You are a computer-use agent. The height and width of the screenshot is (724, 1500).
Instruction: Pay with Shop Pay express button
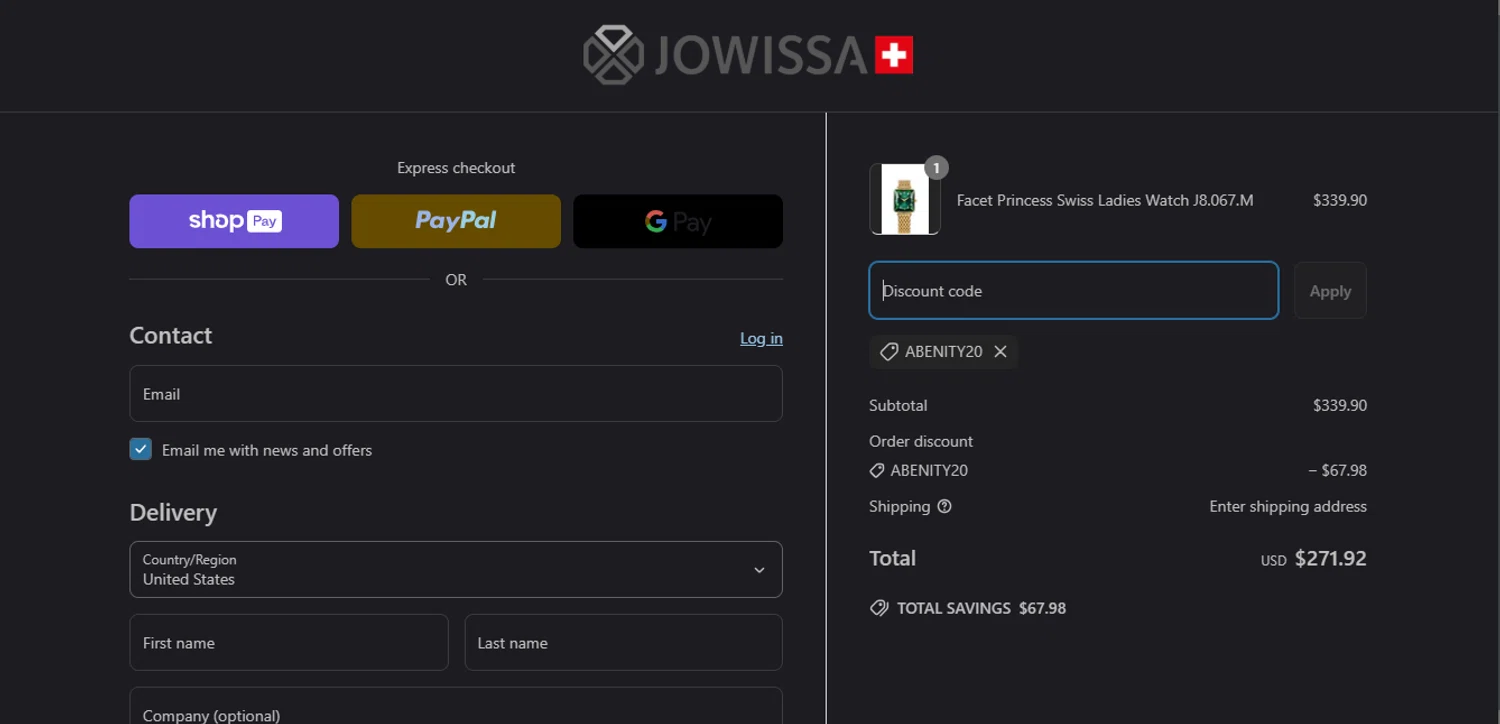point(234,221)
